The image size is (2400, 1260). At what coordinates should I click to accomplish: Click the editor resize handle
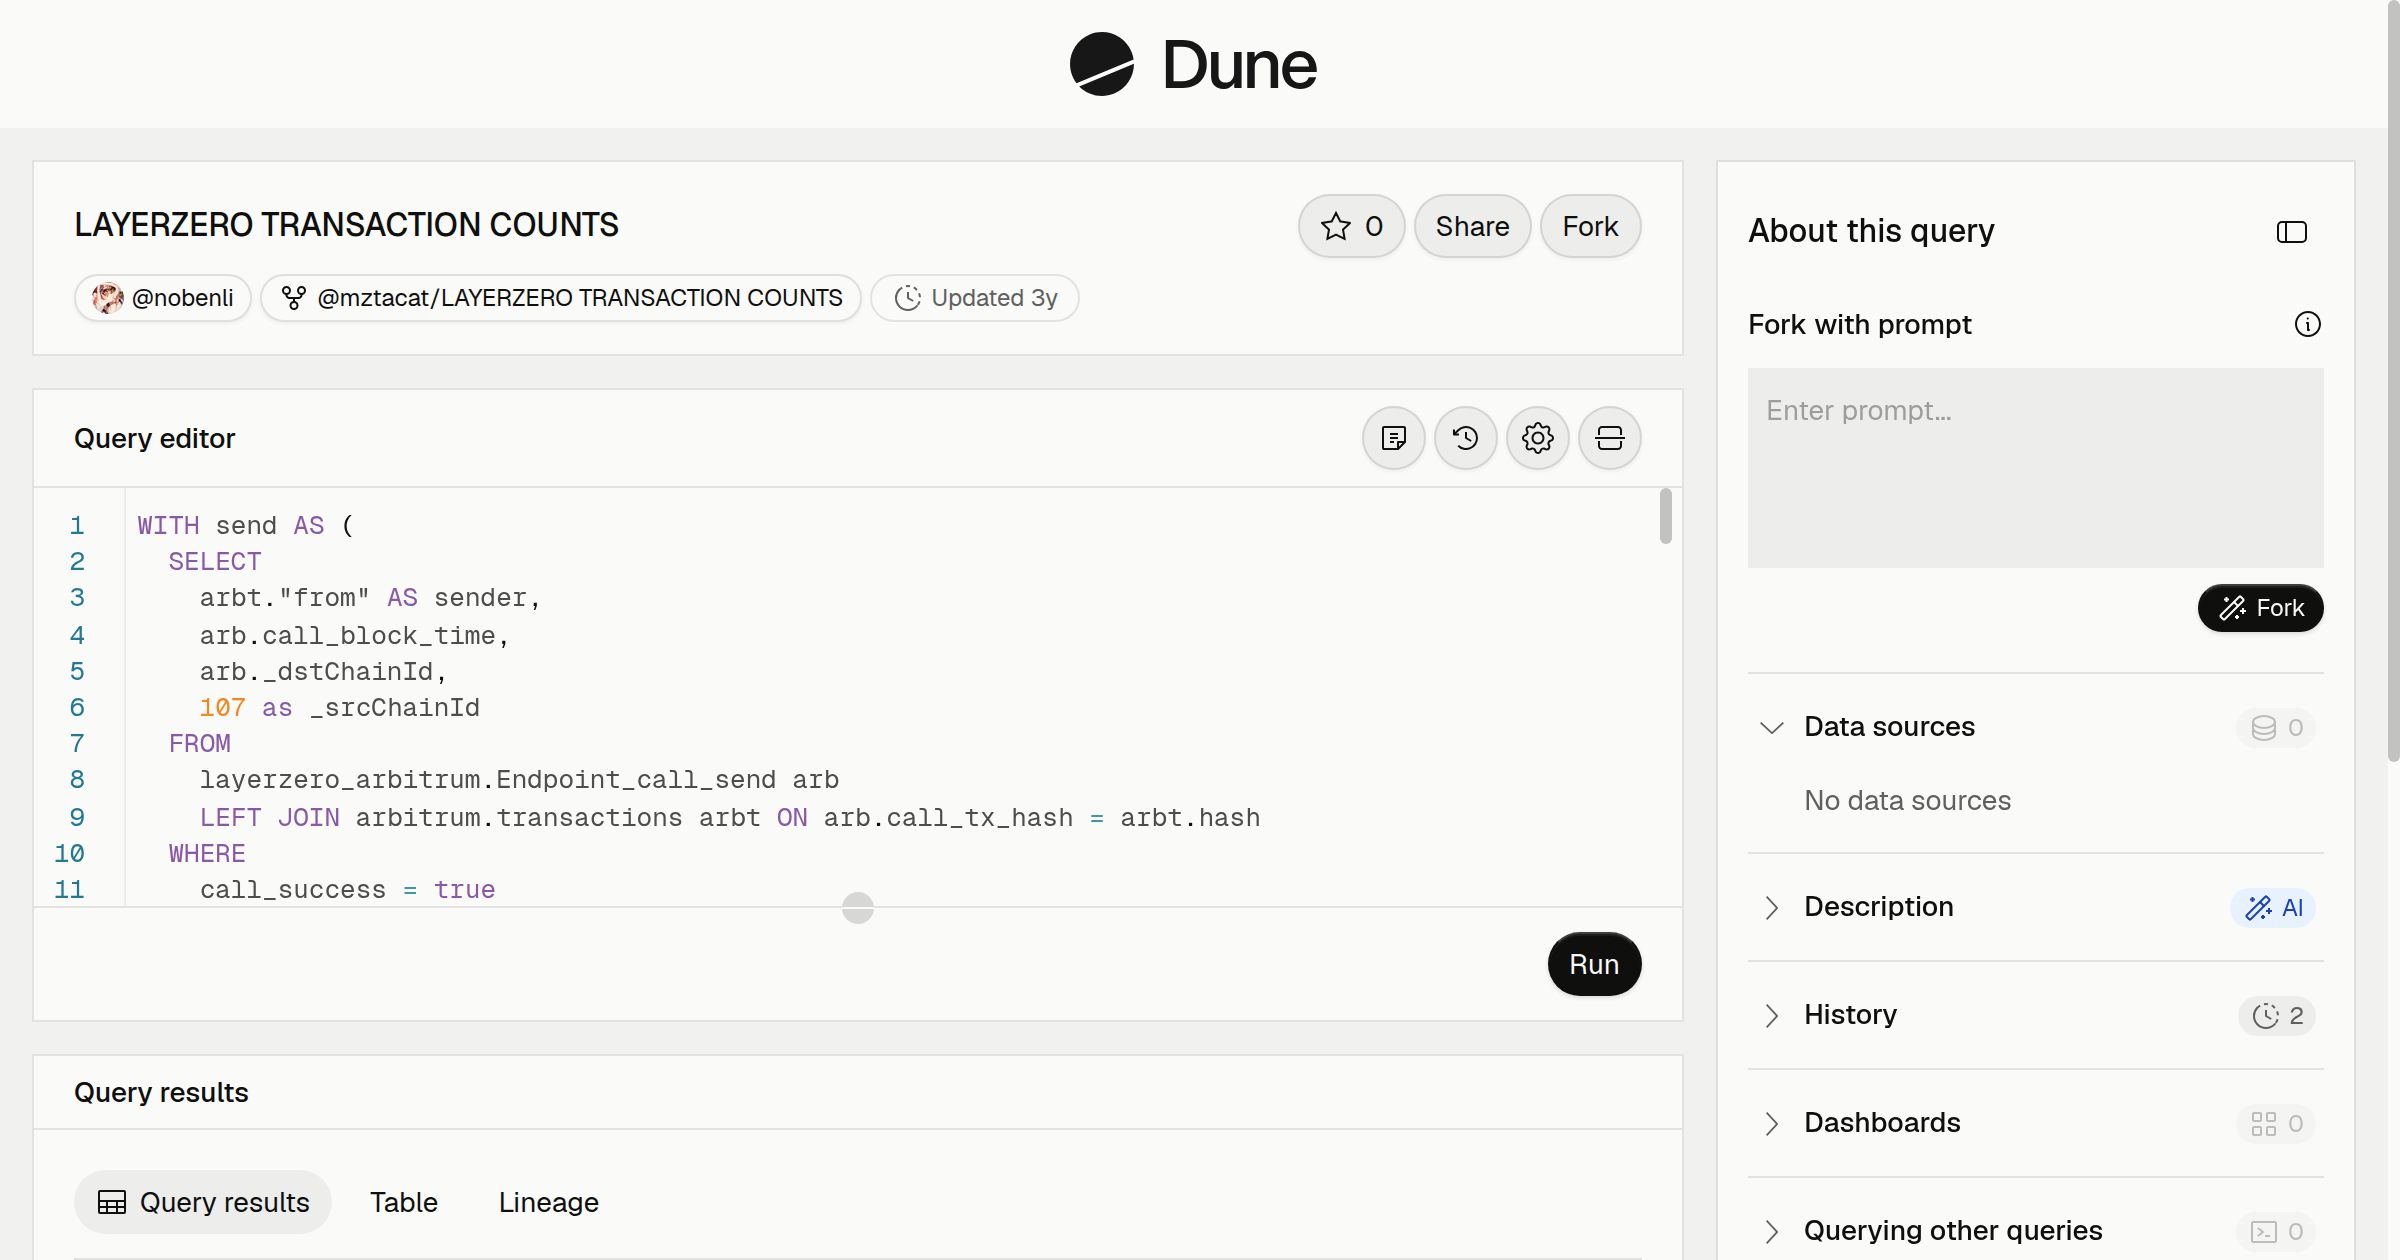[x=858, y=908]
